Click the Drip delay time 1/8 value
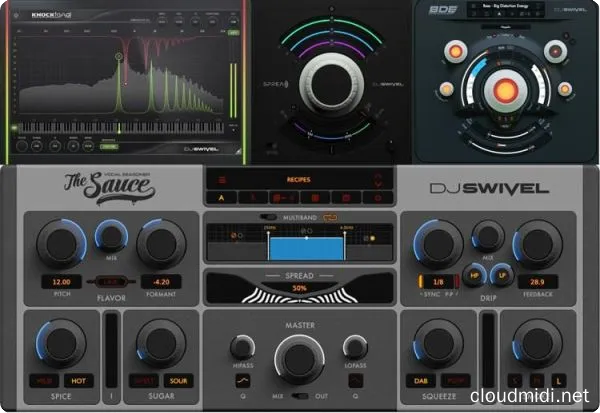Viewport: 600px width, 413px height. [x=439, y=282]
